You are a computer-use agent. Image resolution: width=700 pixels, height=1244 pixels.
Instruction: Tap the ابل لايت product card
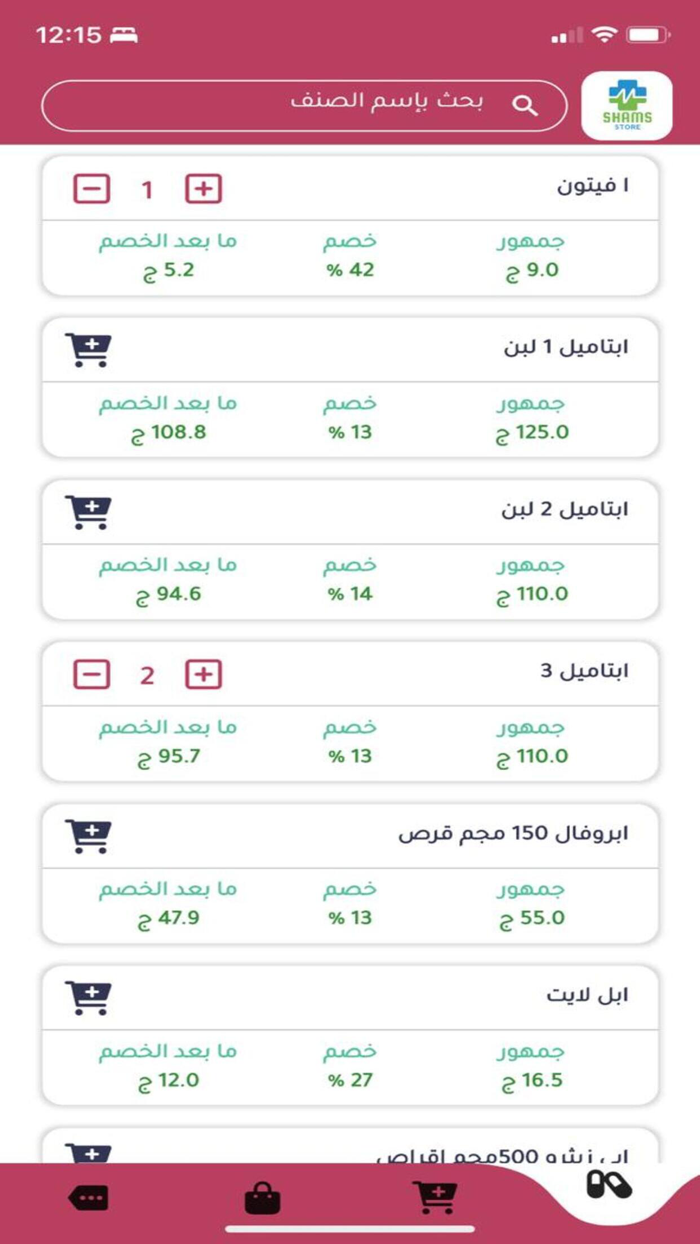pos(350,1035)
